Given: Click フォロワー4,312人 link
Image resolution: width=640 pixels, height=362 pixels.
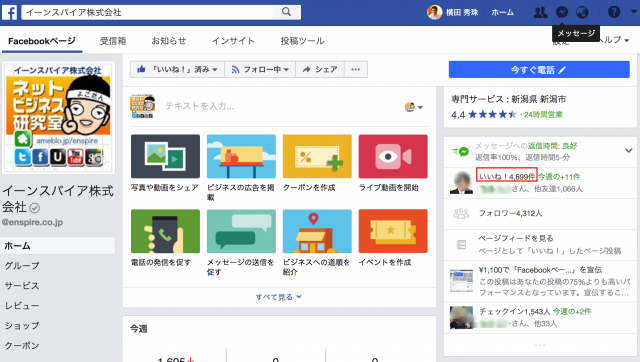Looking at the screenshot, I should (x=510, y=213).
